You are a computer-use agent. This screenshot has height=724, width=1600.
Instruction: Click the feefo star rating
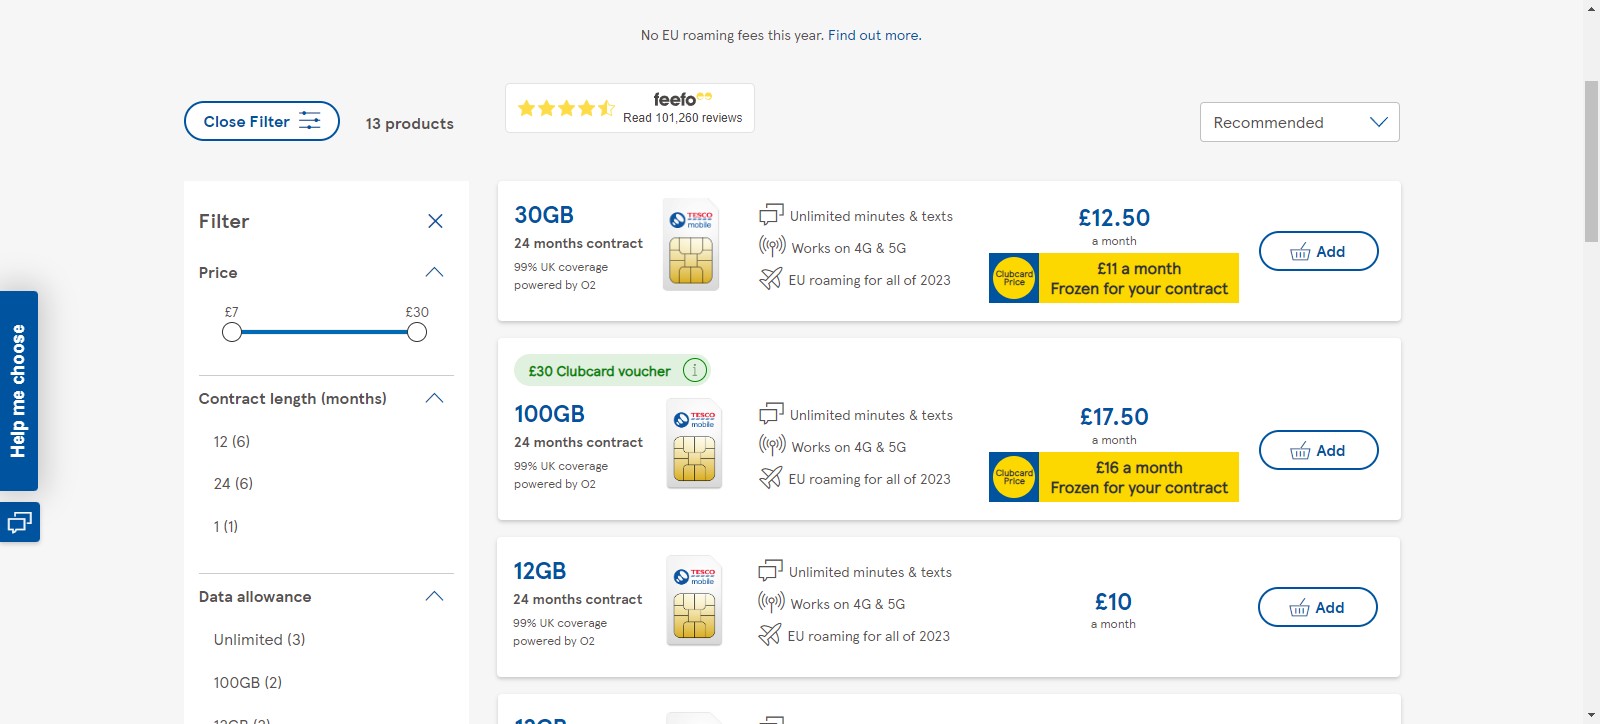point(566,108)
